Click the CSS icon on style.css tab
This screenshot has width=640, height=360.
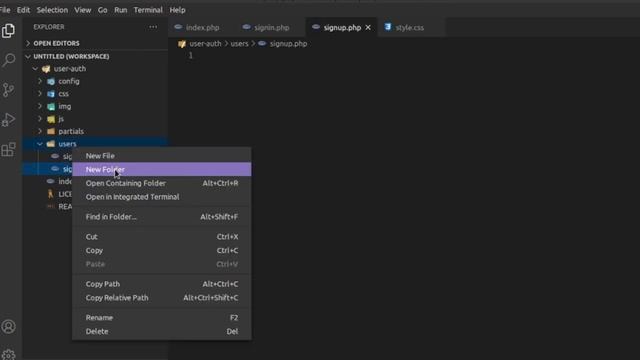[x=388, y=27]
